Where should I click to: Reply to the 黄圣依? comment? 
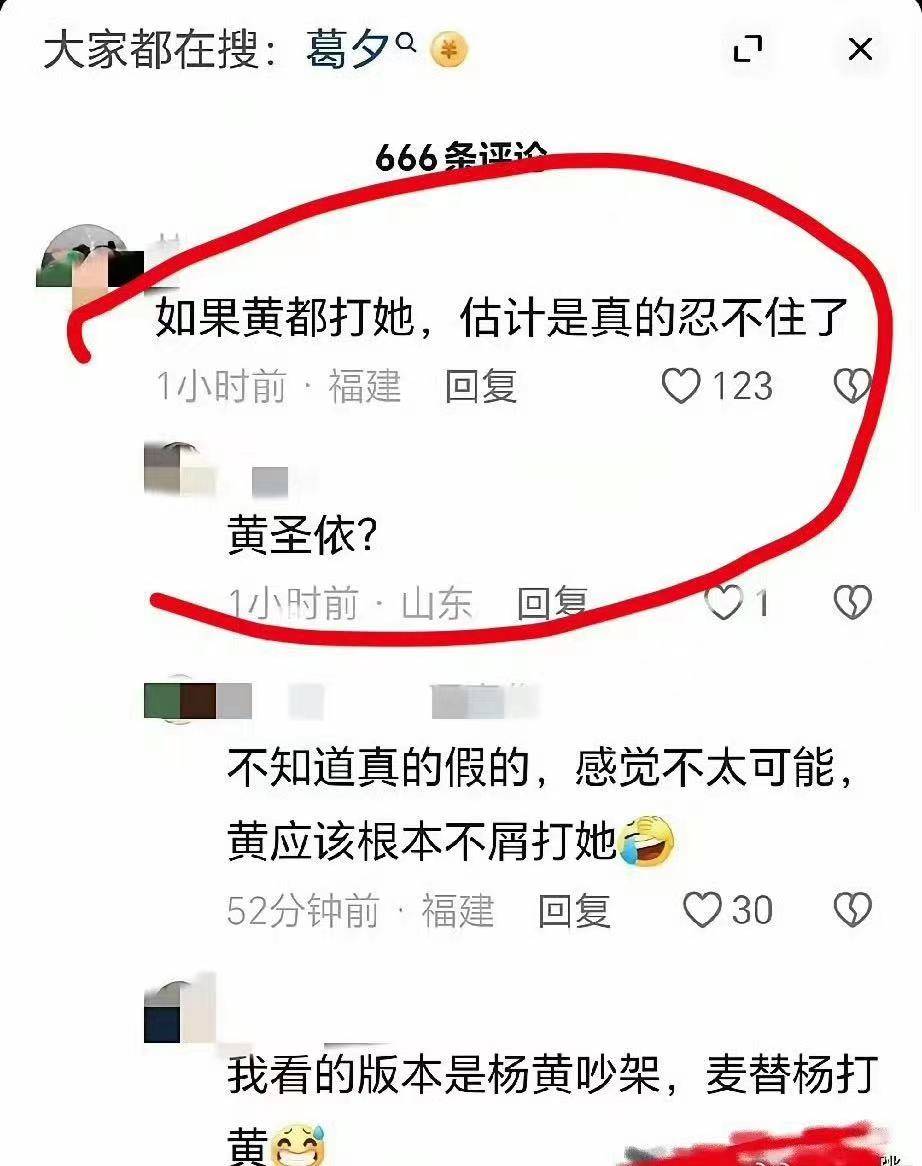(552, 602)
